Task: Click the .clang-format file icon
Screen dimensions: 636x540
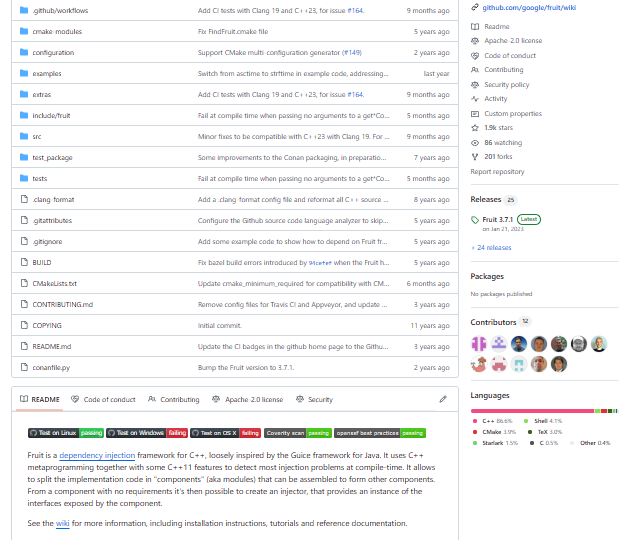Action: point(24,199)
